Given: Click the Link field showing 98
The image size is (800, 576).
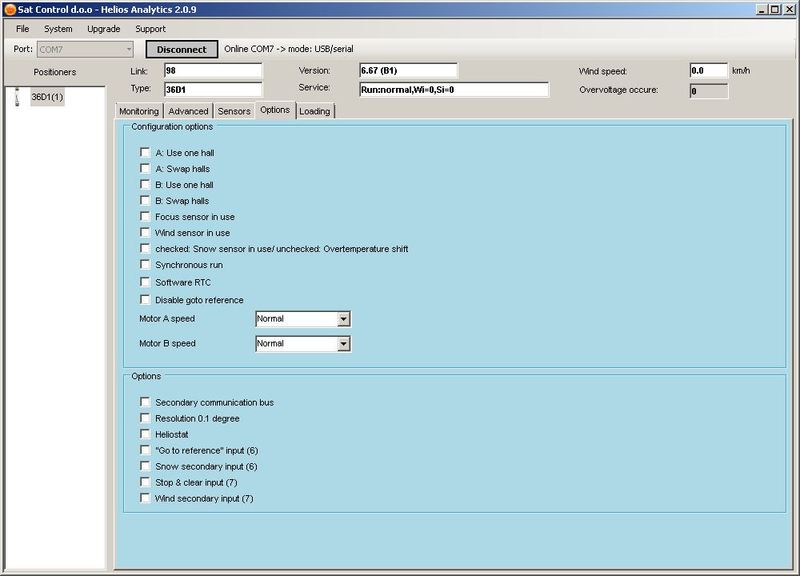Looking at the screenshot, I should [213, 70].
